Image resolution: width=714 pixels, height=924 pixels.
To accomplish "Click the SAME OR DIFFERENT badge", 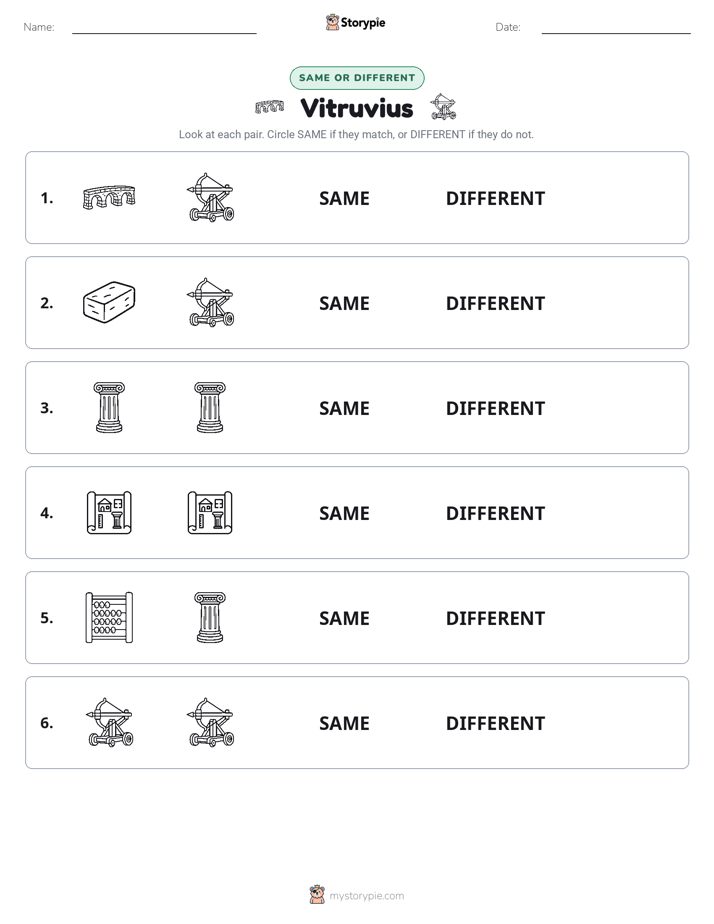I will point(357,78).
